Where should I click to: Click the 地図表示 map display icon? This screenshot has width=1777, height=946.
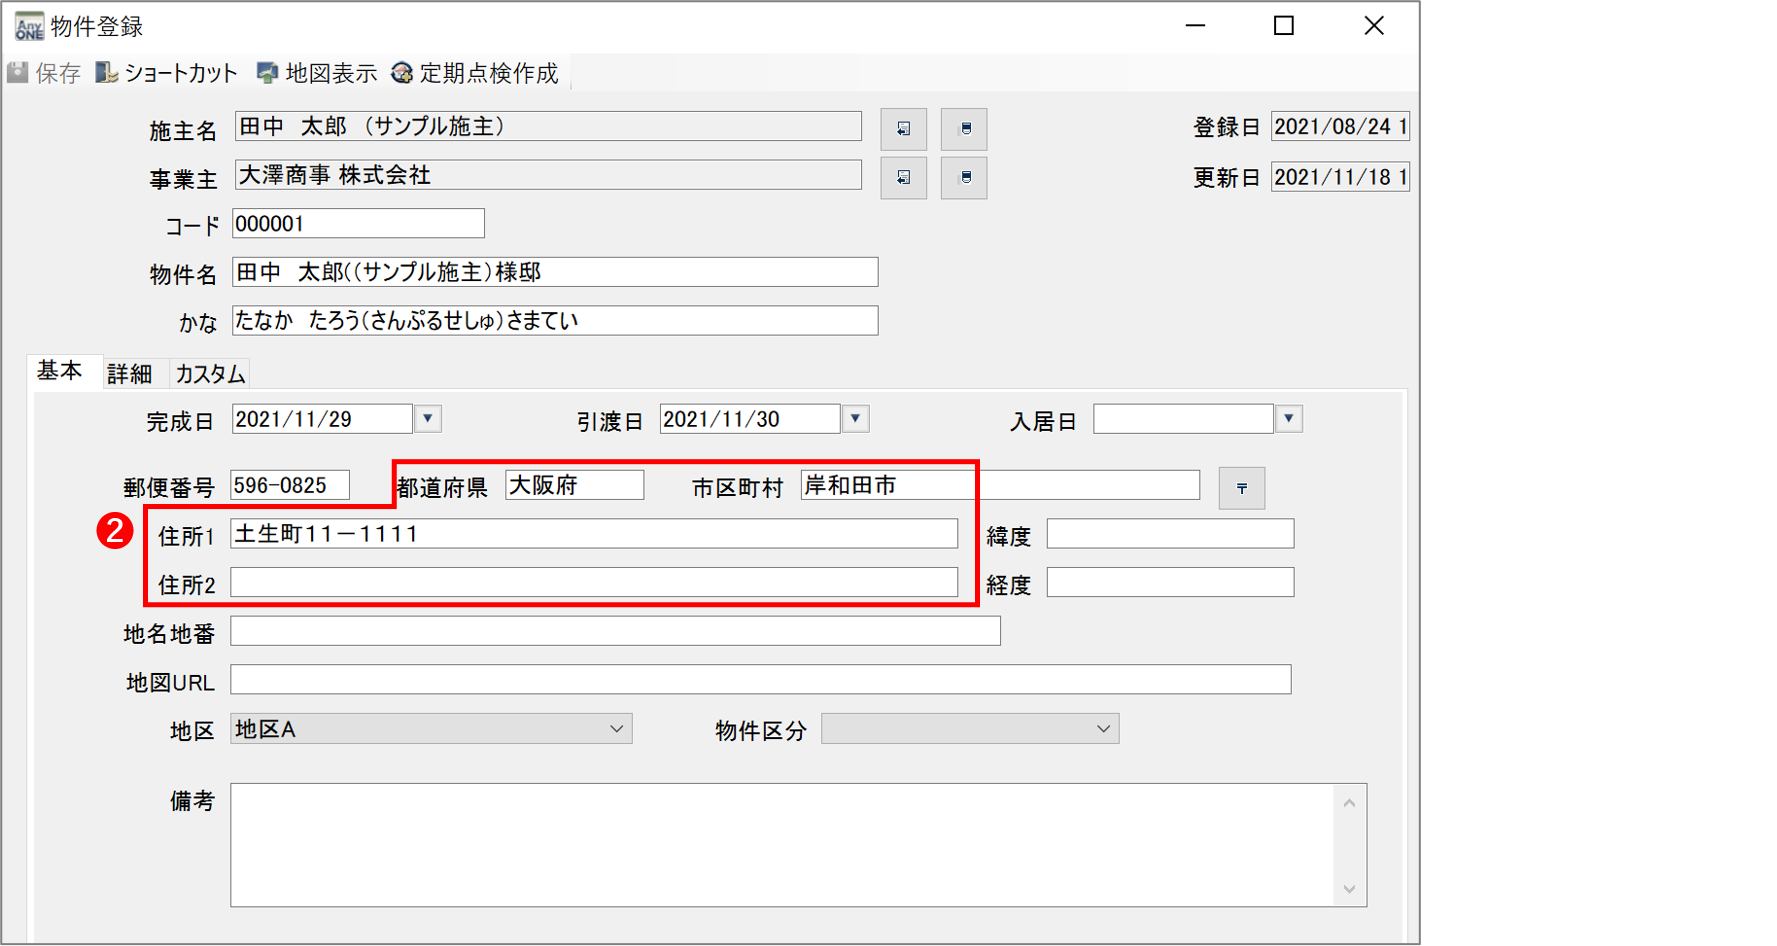pos(267,73)
